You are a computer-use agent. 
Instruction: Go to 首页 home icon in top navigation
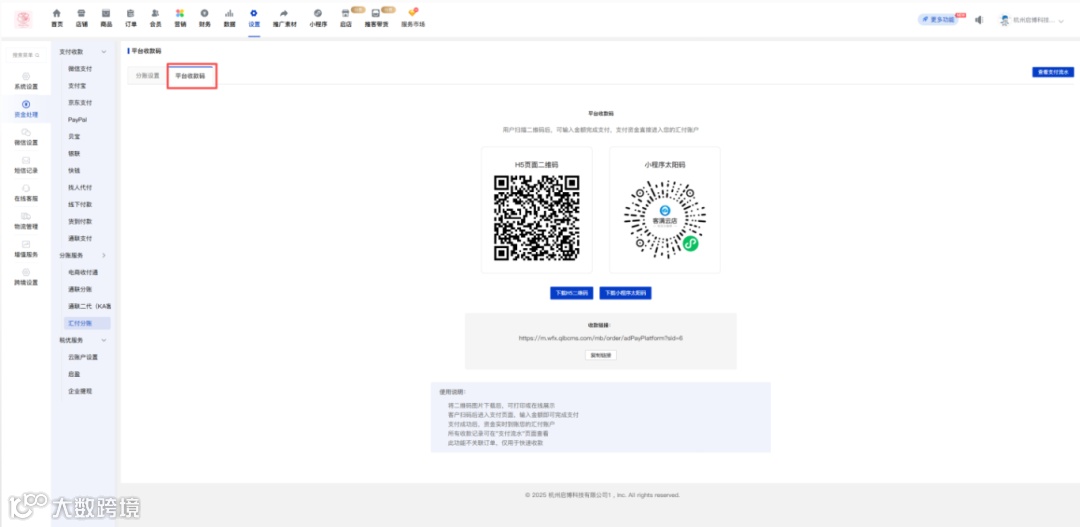coord(56,13)
